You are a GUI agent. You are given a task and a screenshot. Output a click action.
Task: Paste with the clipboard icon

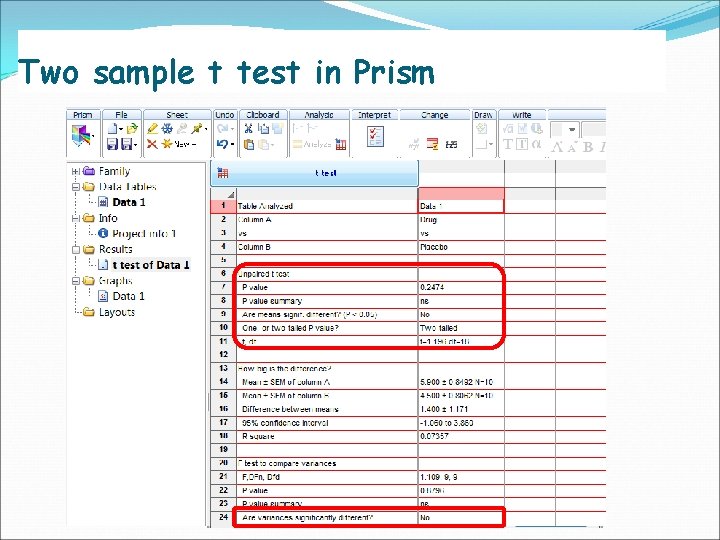pyautogui.click(x=249, y=144)
